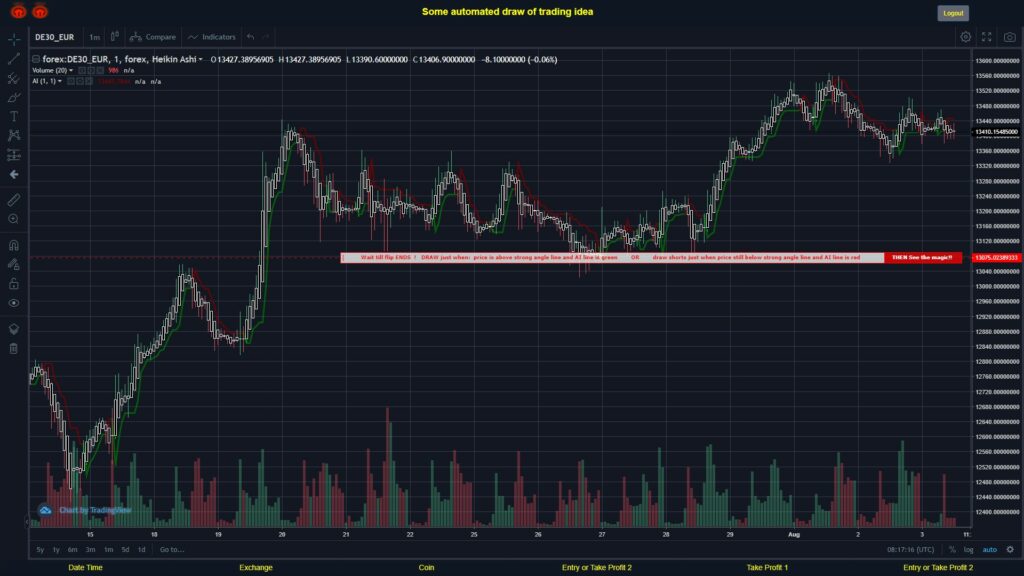Screen dimensions: 1024x576
Task: Open the Heikin Ashi chart style dropdown
Action: pos(200,59)
